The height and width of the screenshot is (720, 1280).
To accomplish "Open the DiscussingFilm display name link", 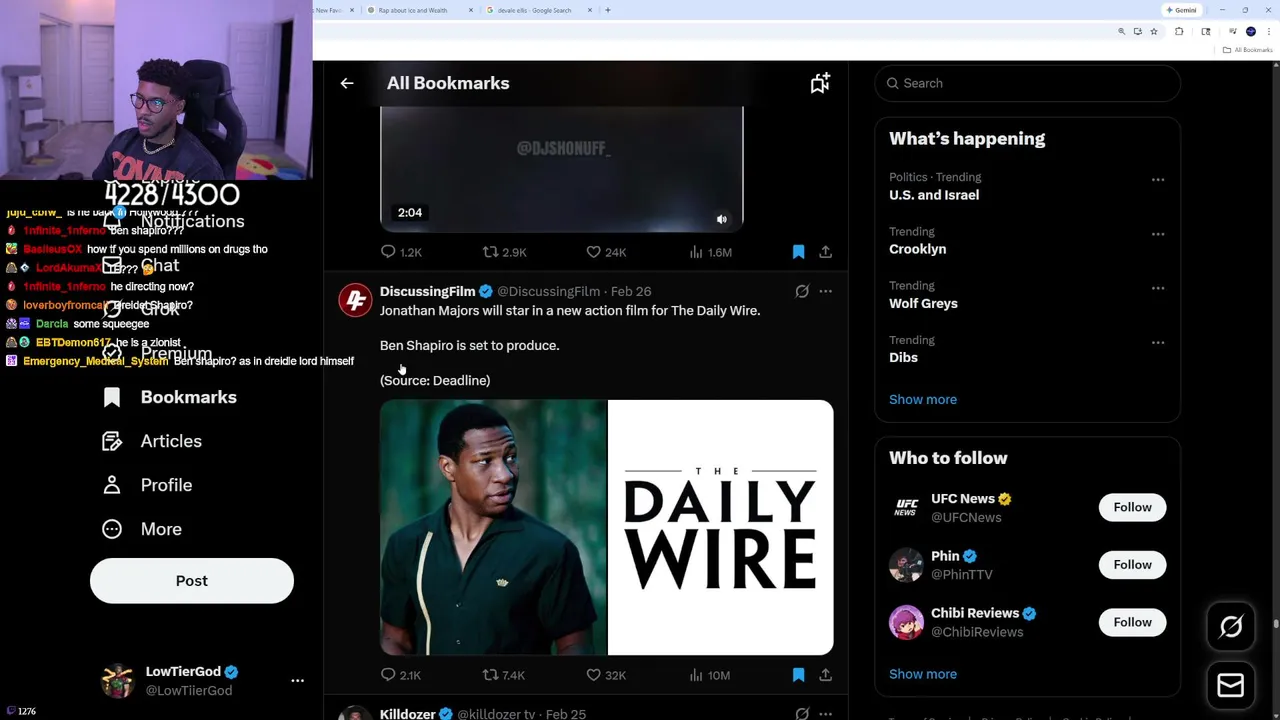I will pyautogui.click(x=427, y=291).
